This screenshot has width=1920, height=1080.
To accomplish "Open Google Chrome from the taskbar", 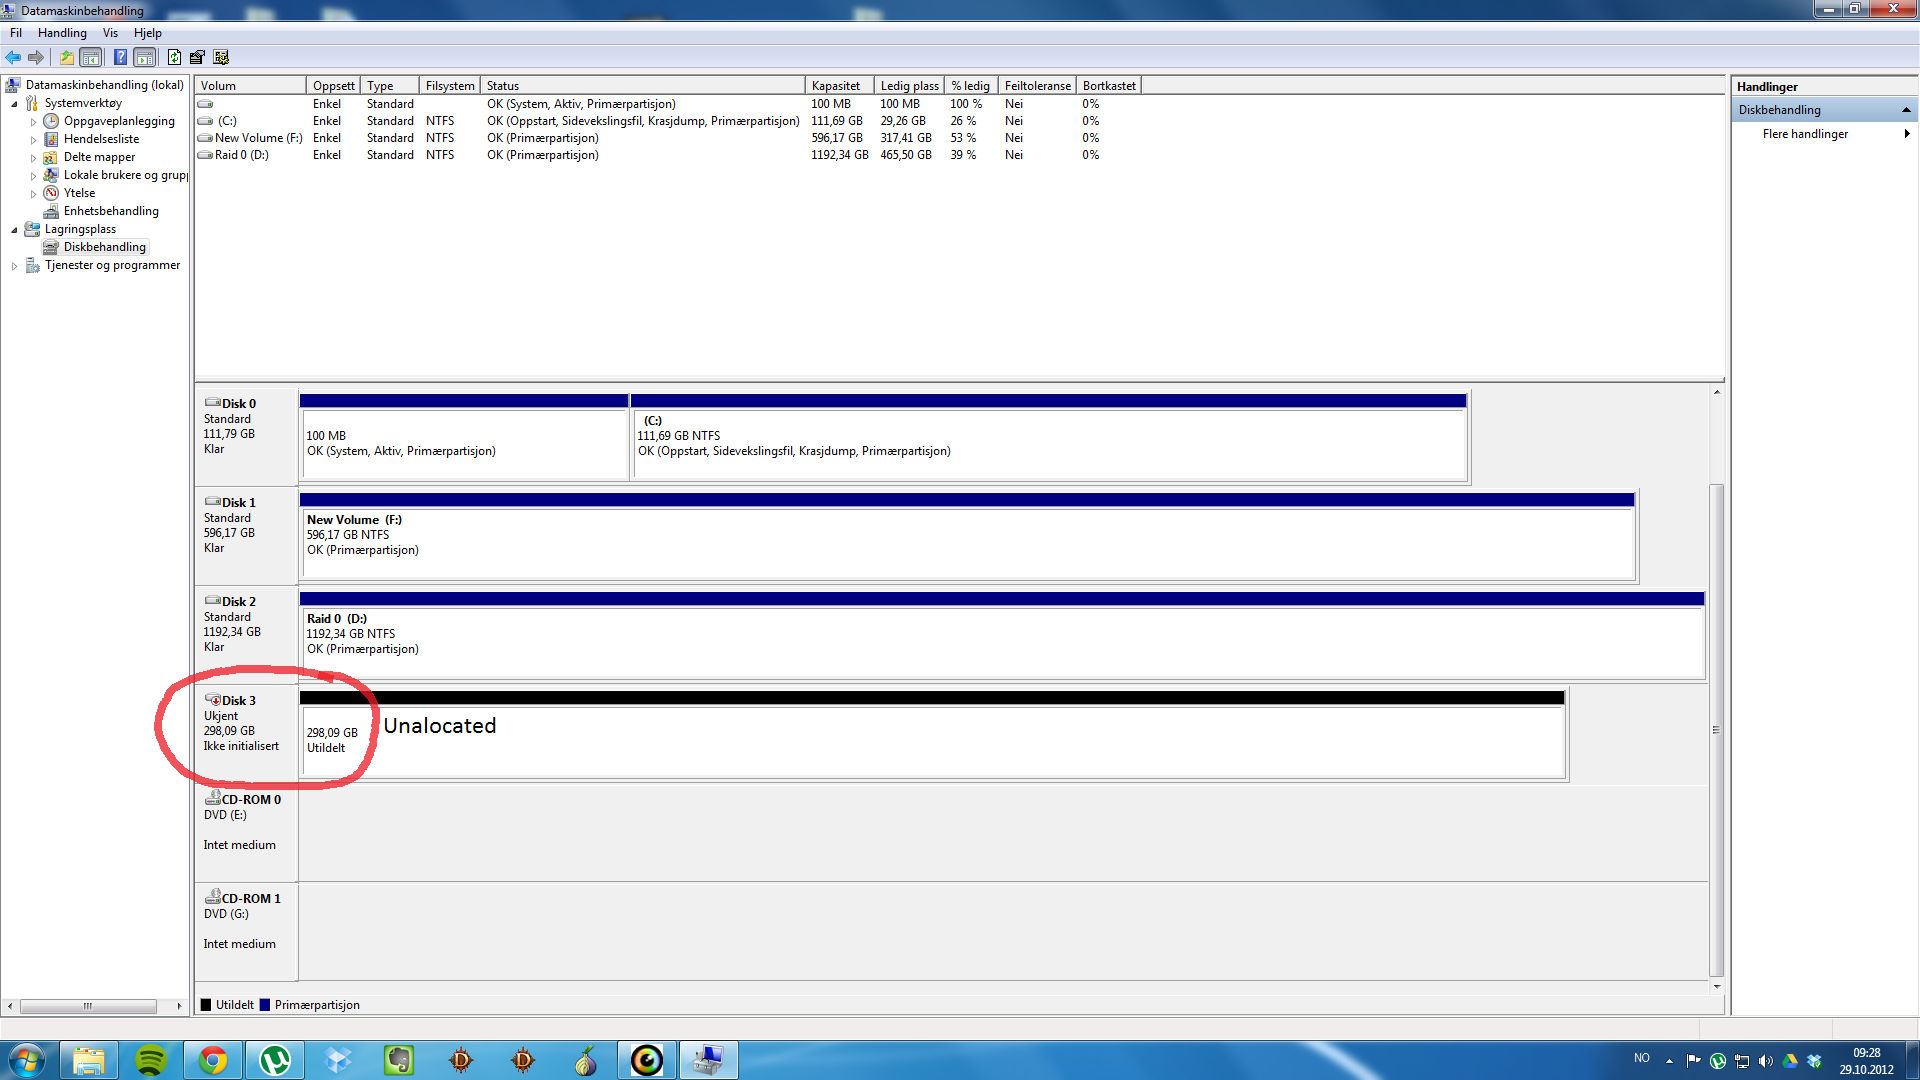I will (x=212, y=1060).
